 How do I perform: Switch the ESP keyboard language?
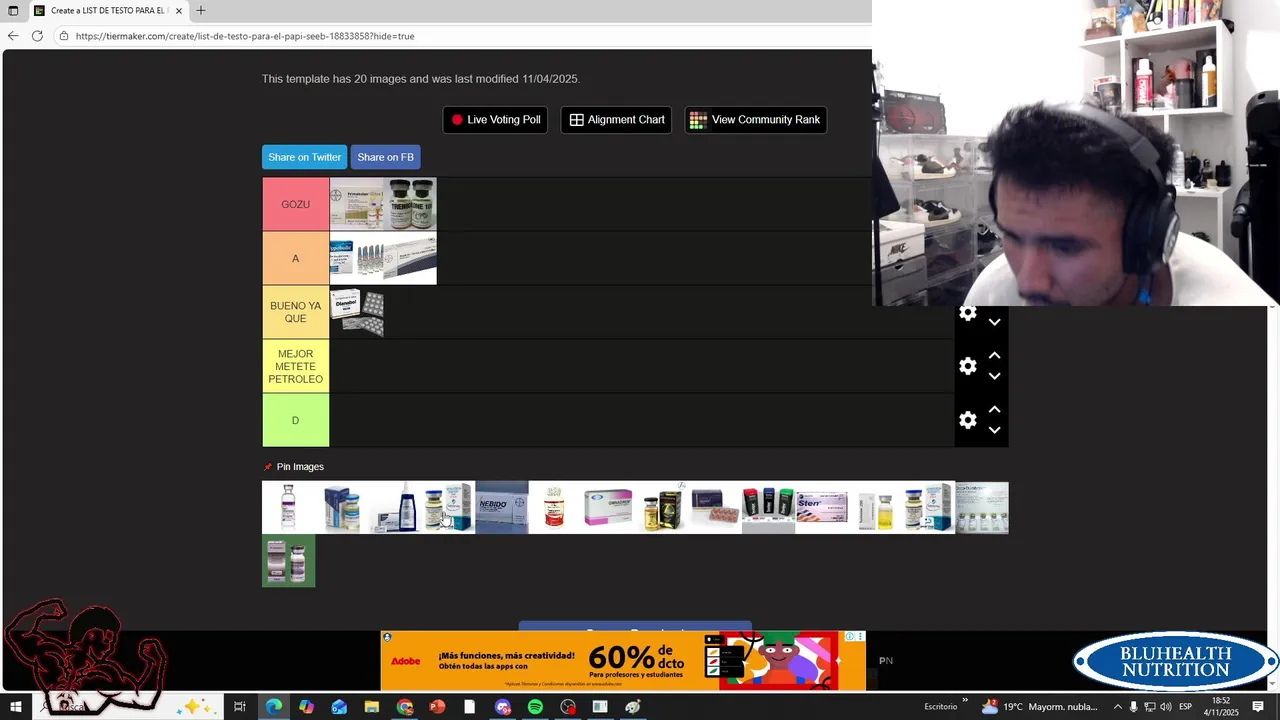click(1185, 707)
